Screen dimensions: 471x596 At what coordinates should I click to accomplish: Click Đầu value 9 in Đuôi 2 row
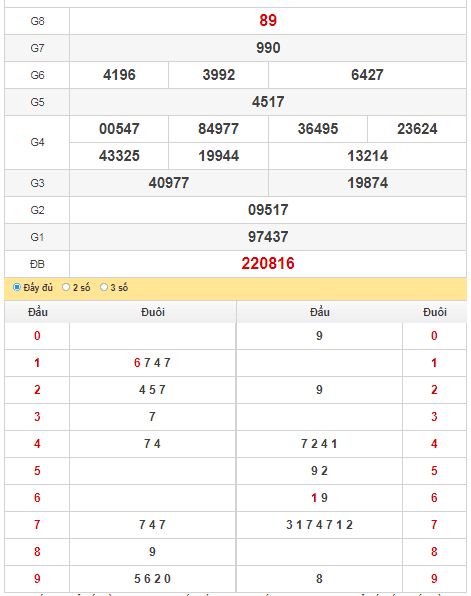[x=319, y=390]
